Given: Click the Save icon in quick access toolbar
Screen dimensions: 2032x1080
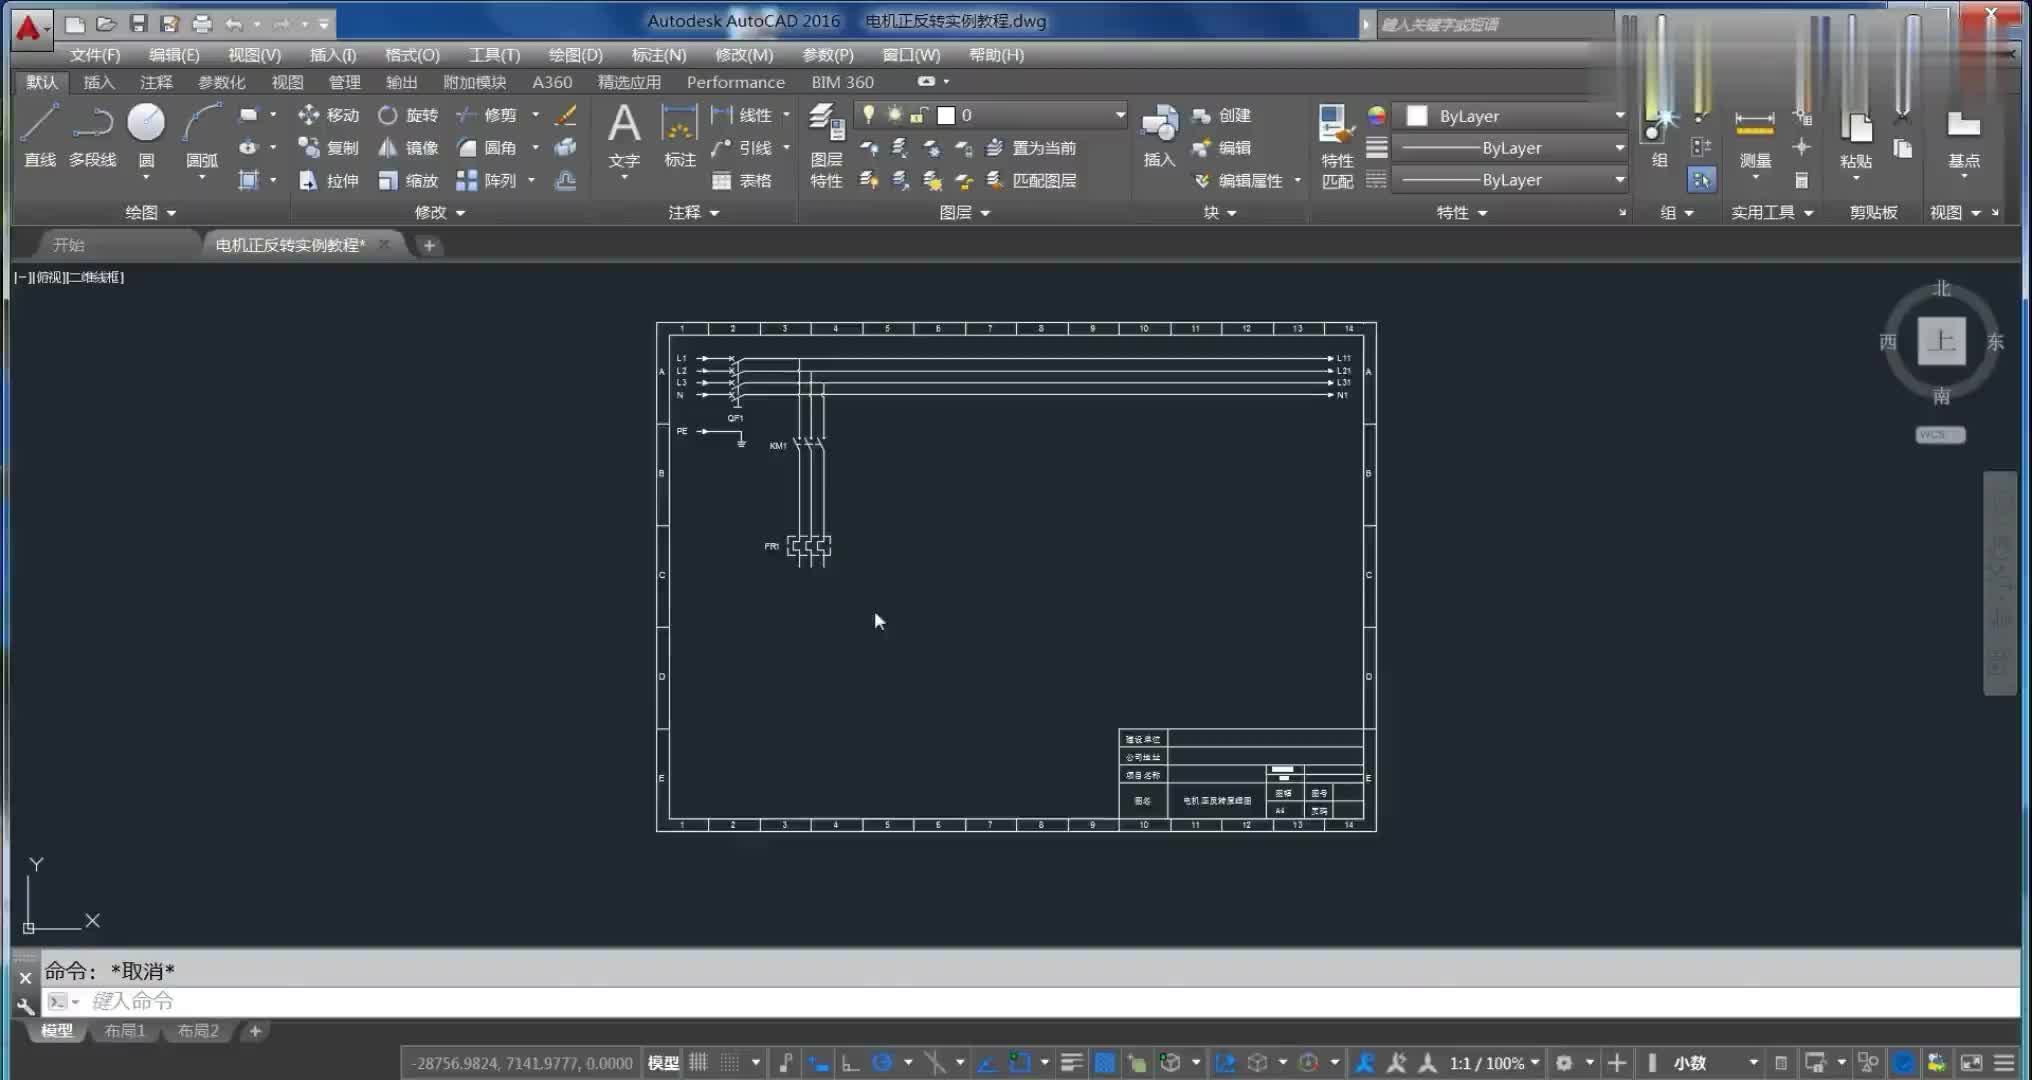Looking at the screenshot, I should click(138, 23).
